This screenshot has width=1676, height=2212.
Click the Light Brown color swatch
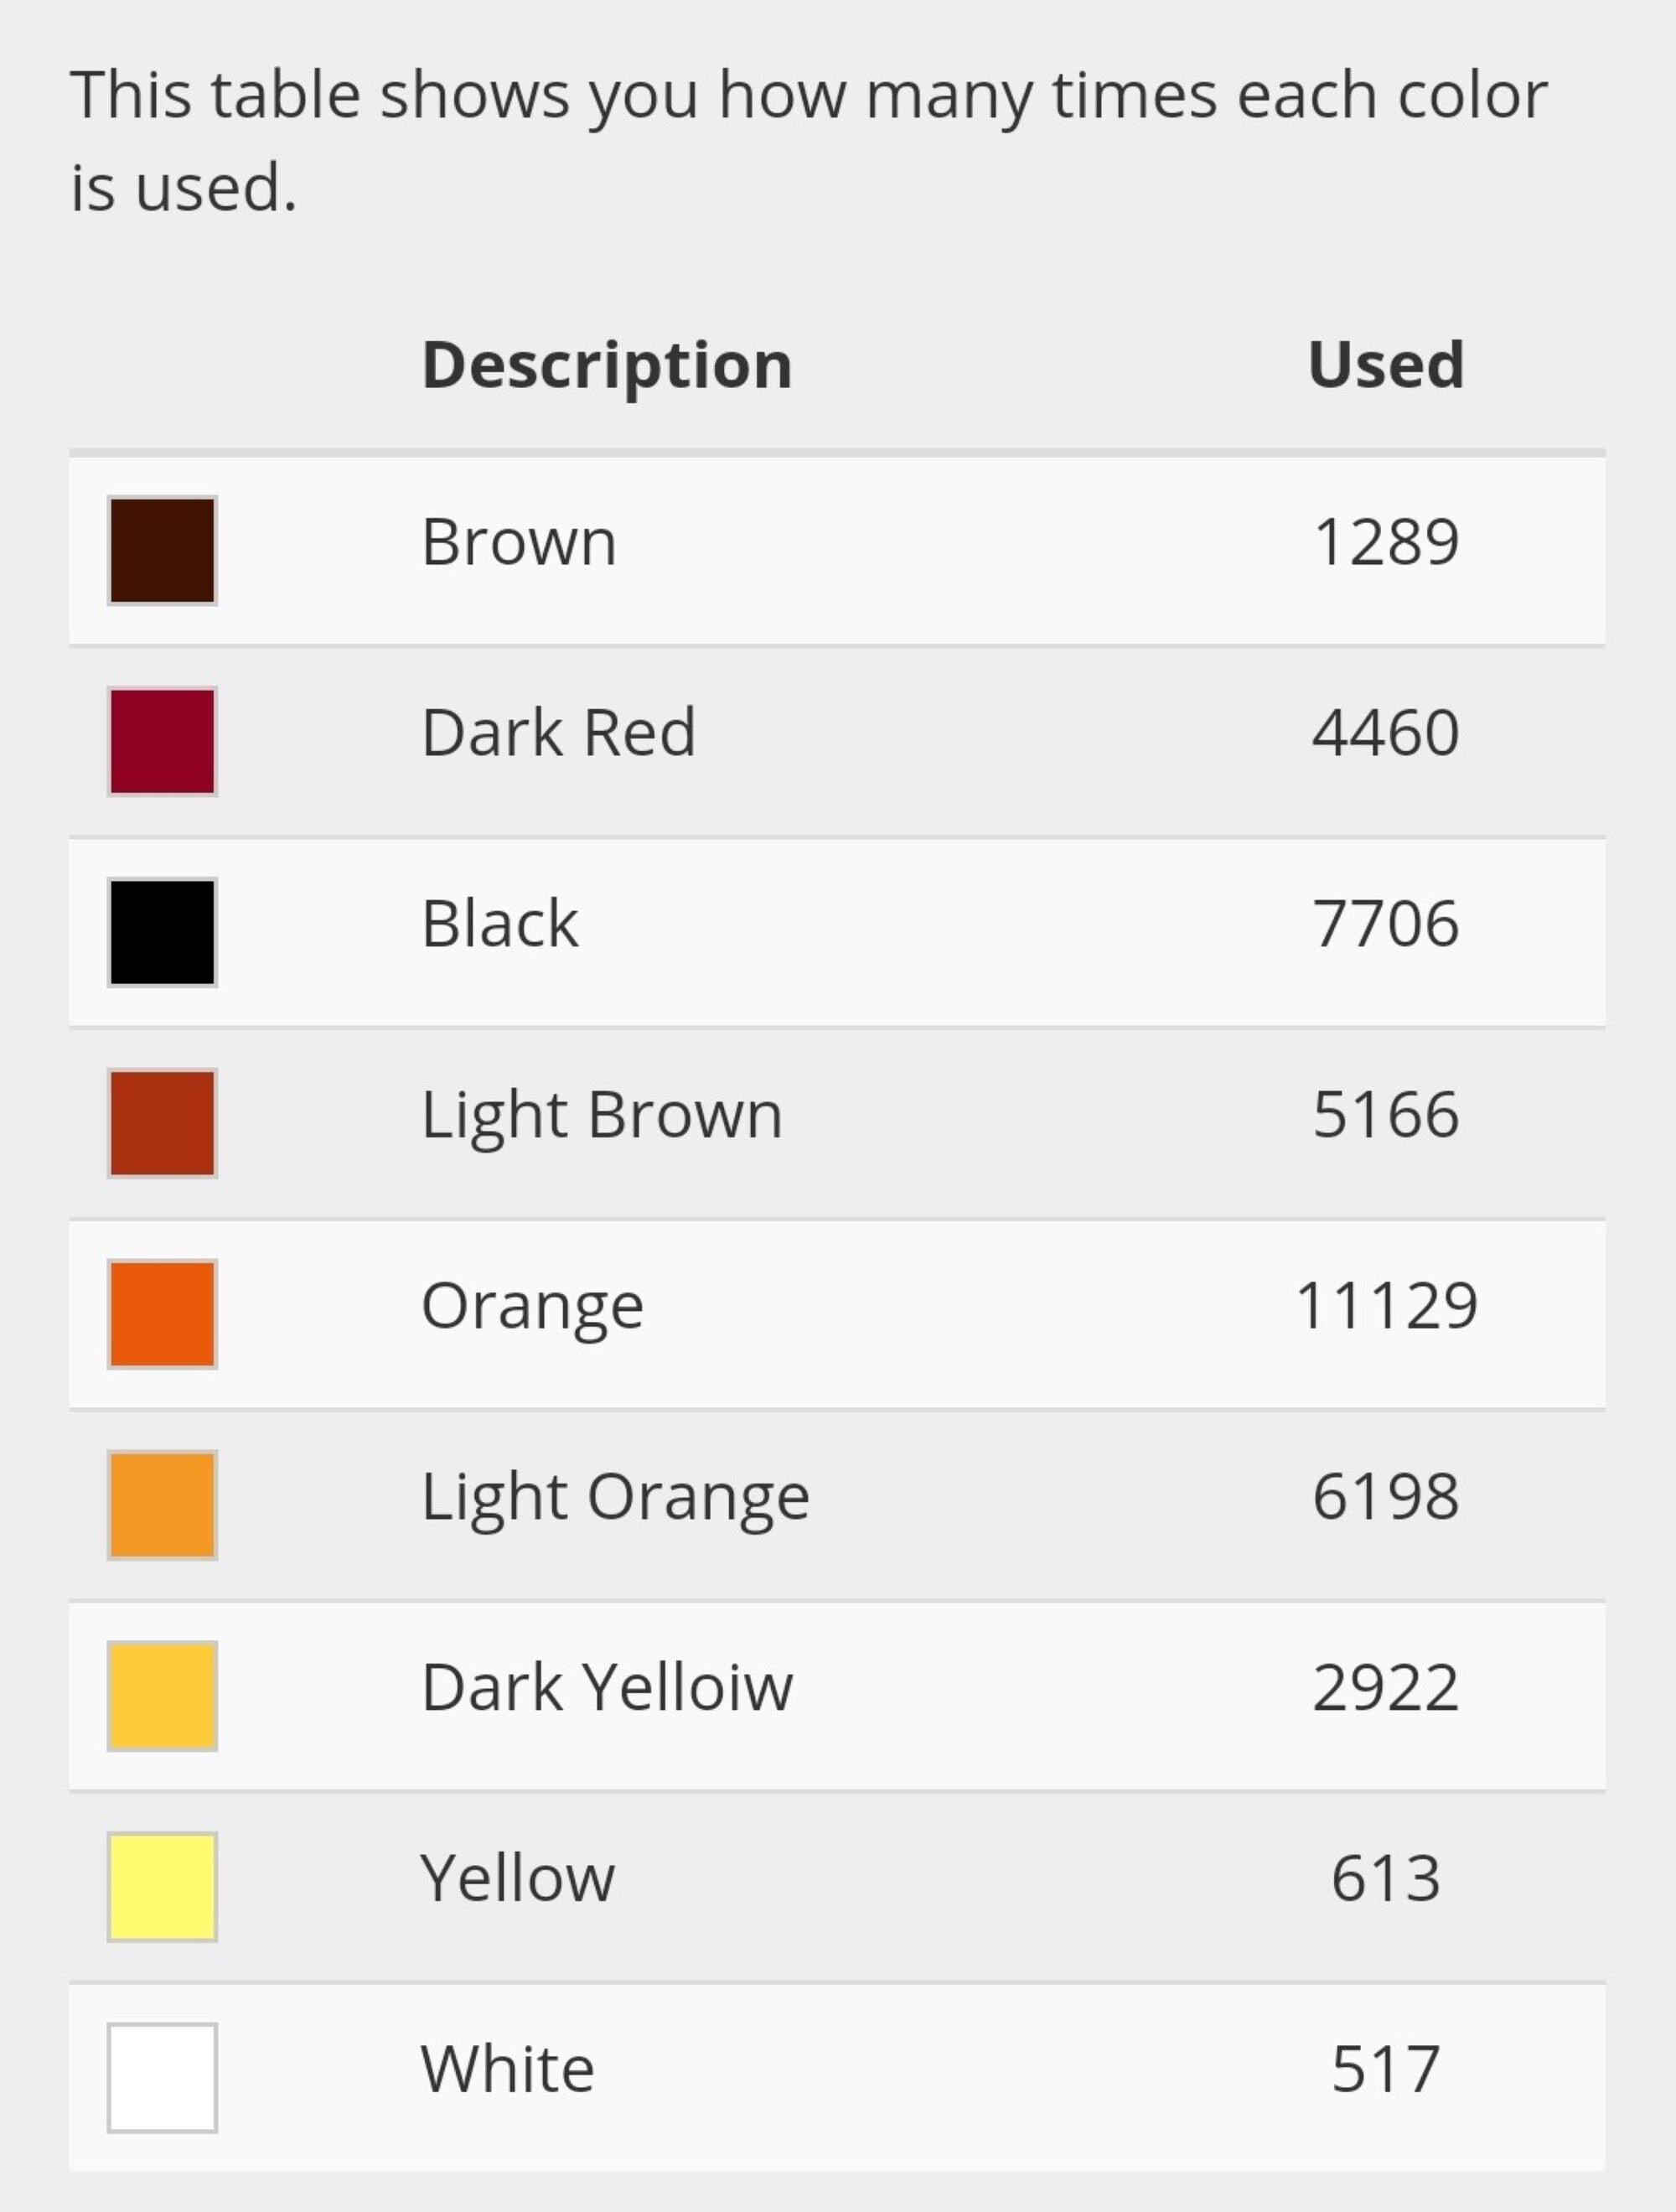point(162,1123)
